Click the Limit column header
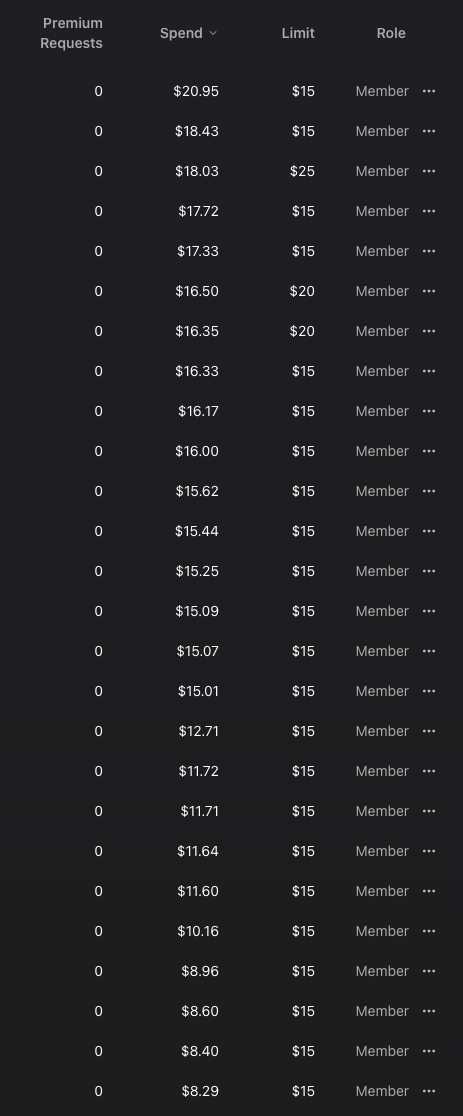This screenshot has width=463, height=1116. coord(298,33)
